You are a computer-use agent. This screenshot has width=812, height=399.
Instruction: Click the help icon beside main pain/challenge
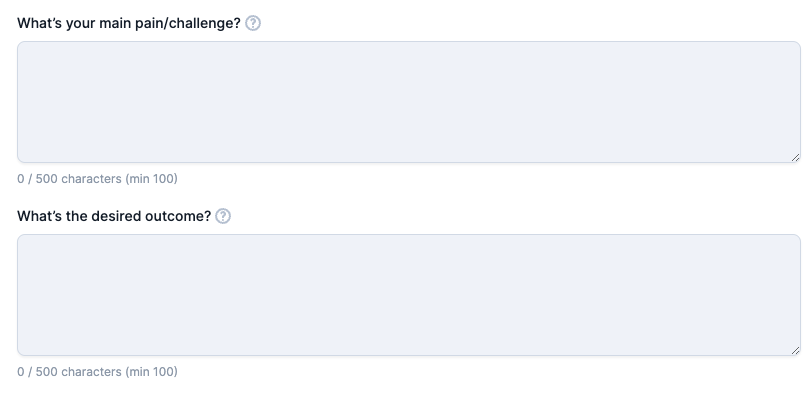pos(253,23)
